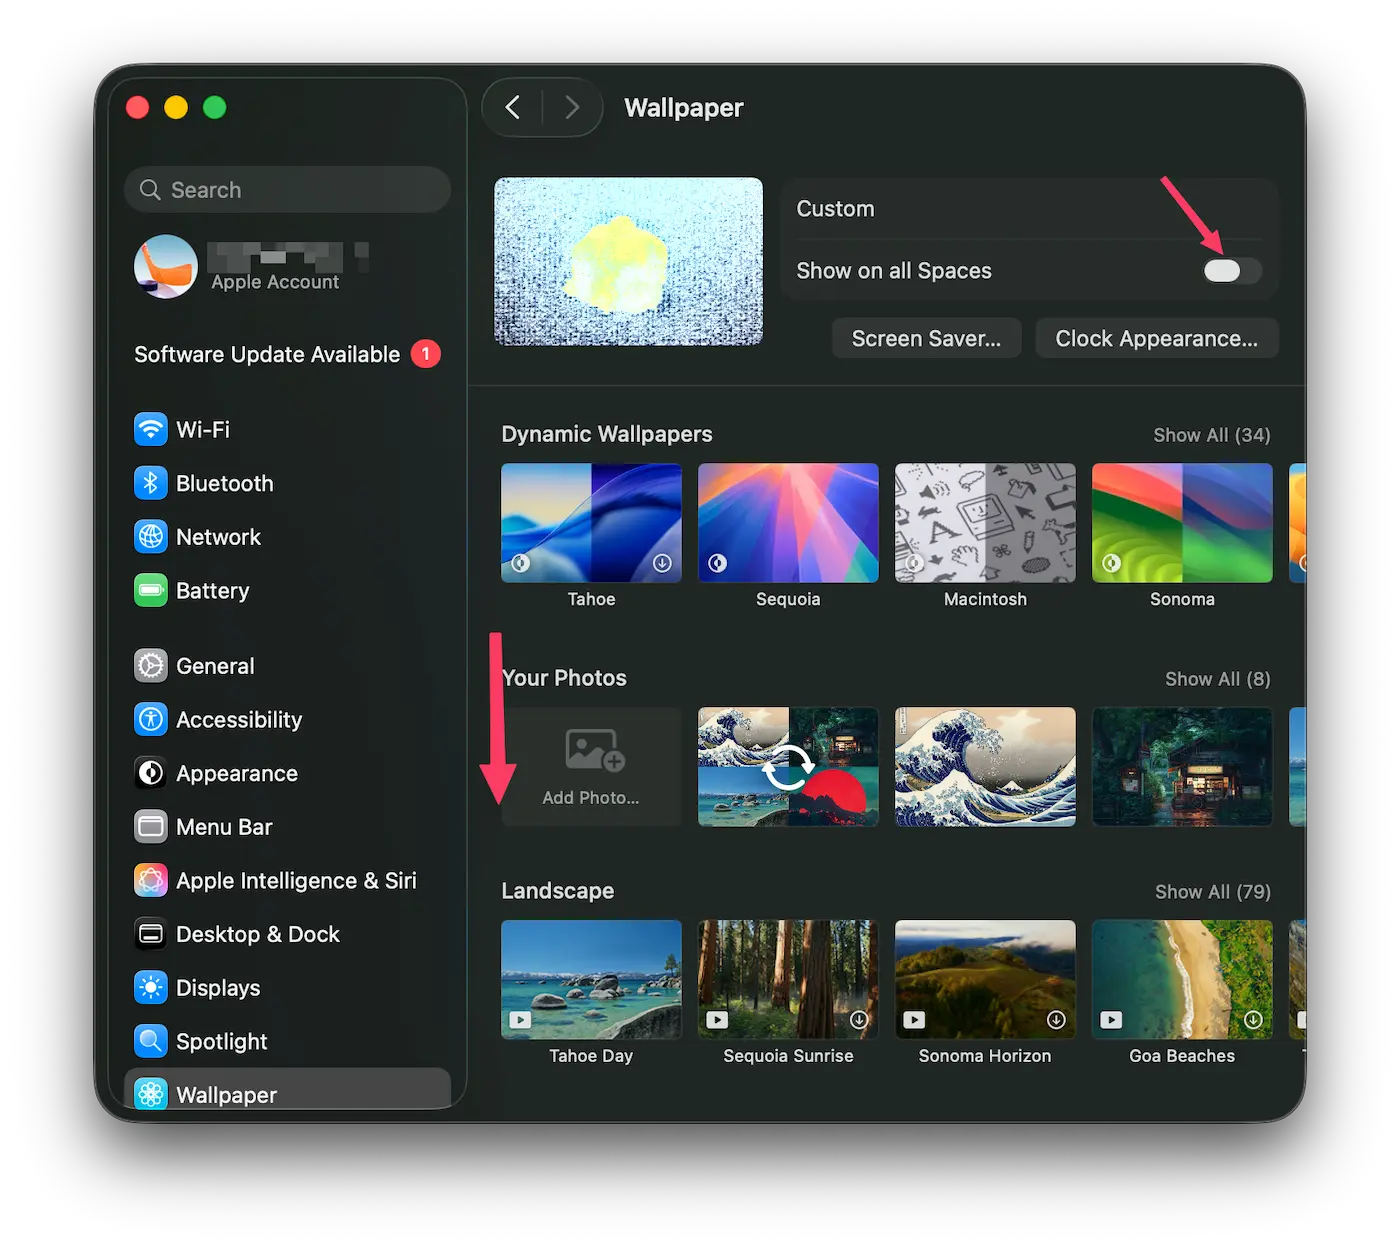Expand Landscape with Show All (79)
1400x1247 pixels.
coord(1212,892)
